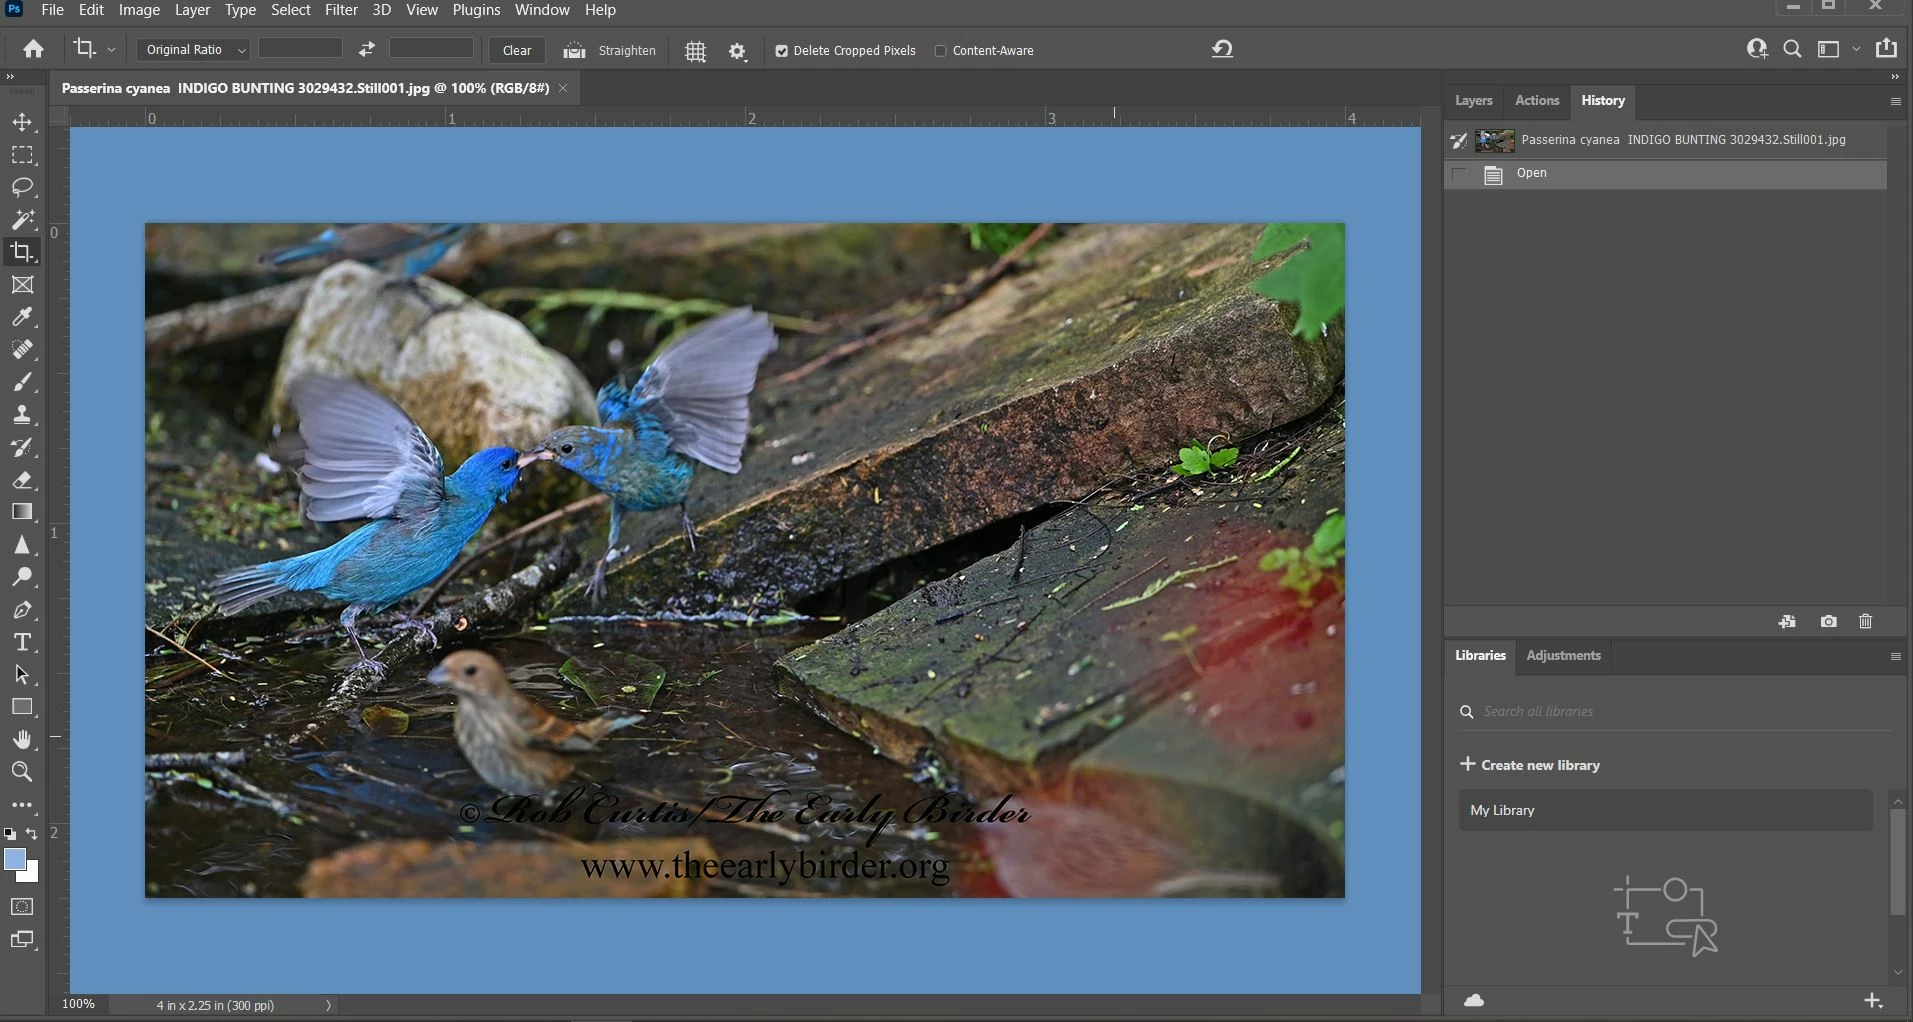Select the Horizontal Type tool
This screenshot has width=1913, height=1022.
(x=22, y=642)
